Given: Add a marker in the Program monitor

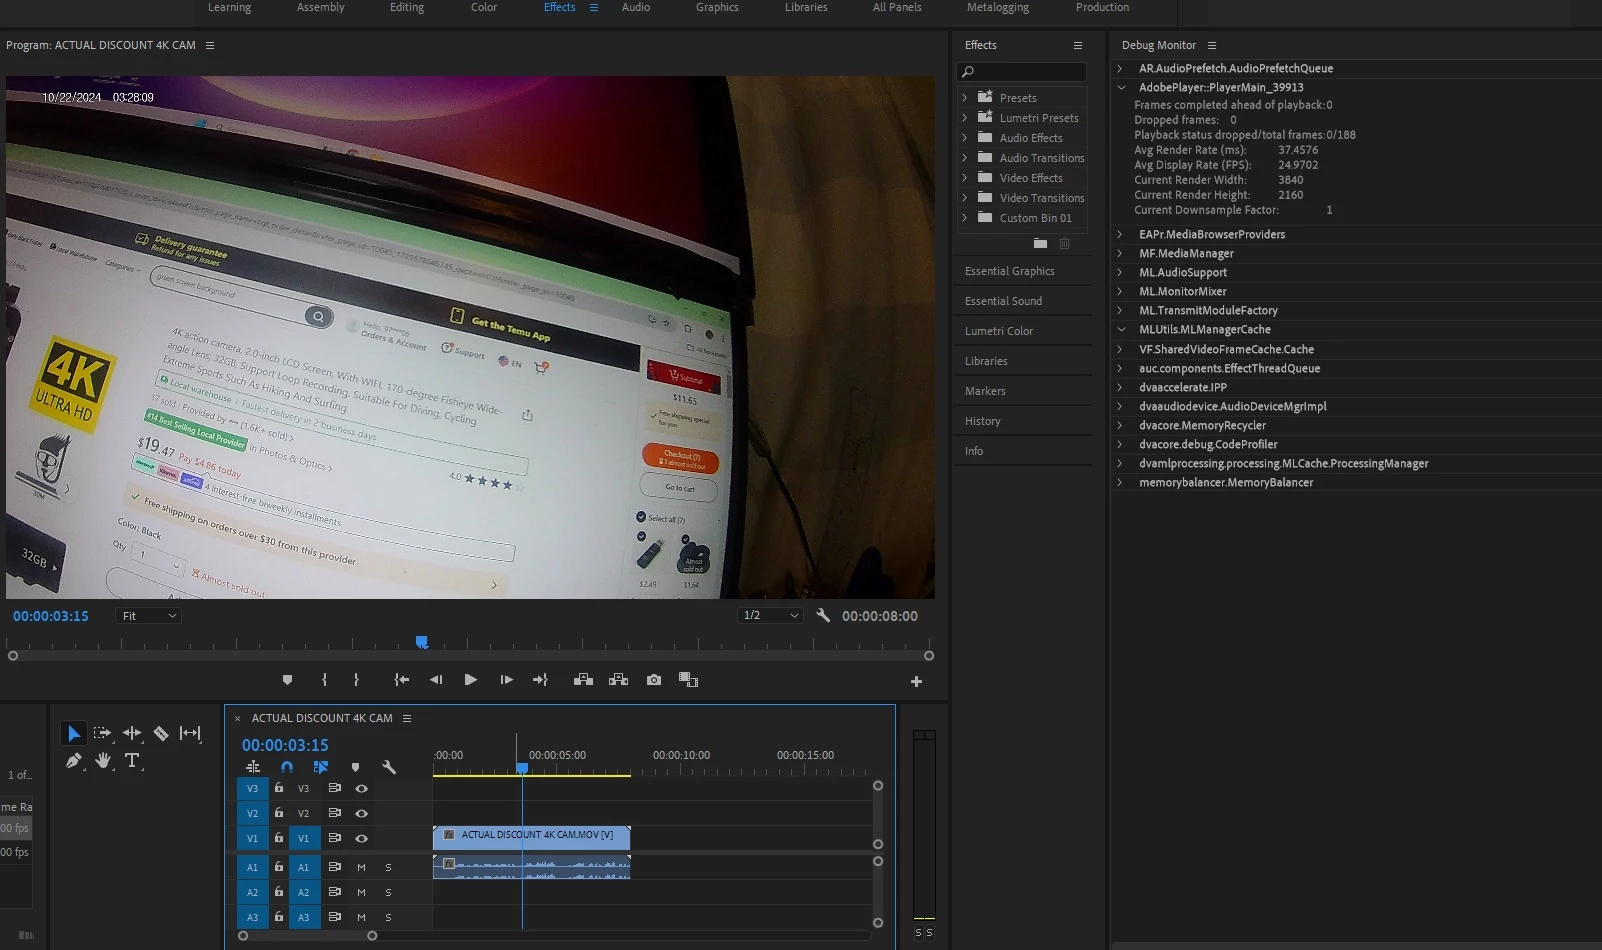Looking at the screenshot, I should 288,680.
